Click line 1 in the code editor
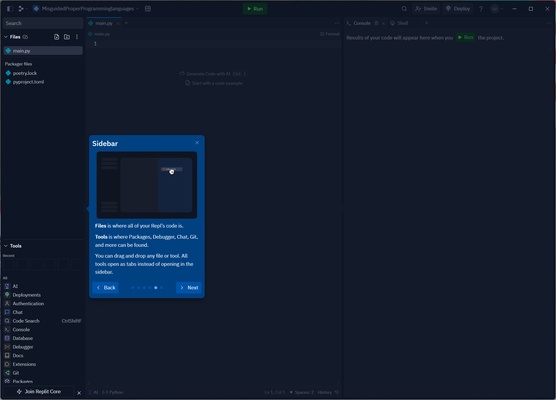The width and height of the screenshot is (556, 400). point(214,44)
